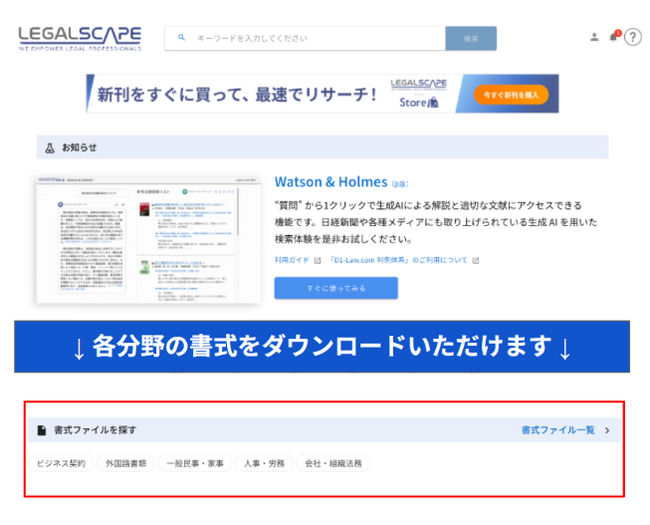Screen dimensions: 650x525
Task: Click the magnifier icon in search box
Action: pyautogui.click(x=181, y=38)
